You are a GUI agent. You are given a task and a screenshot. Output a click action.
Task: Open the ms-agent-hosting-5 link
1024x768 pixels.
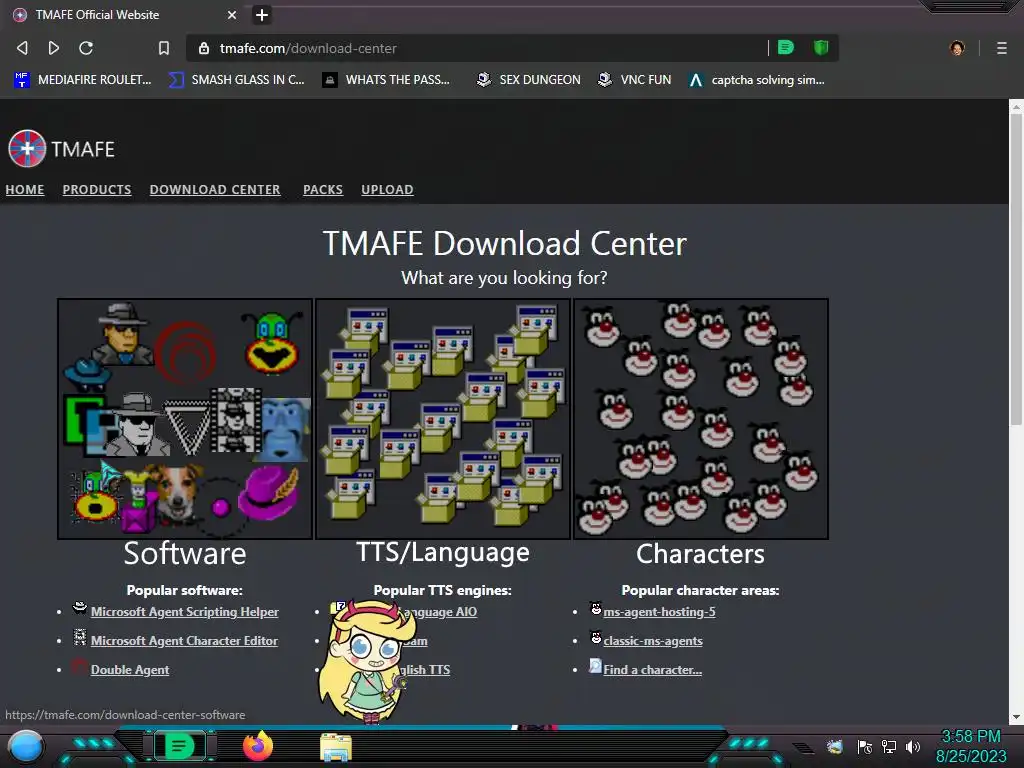point(659,612)
